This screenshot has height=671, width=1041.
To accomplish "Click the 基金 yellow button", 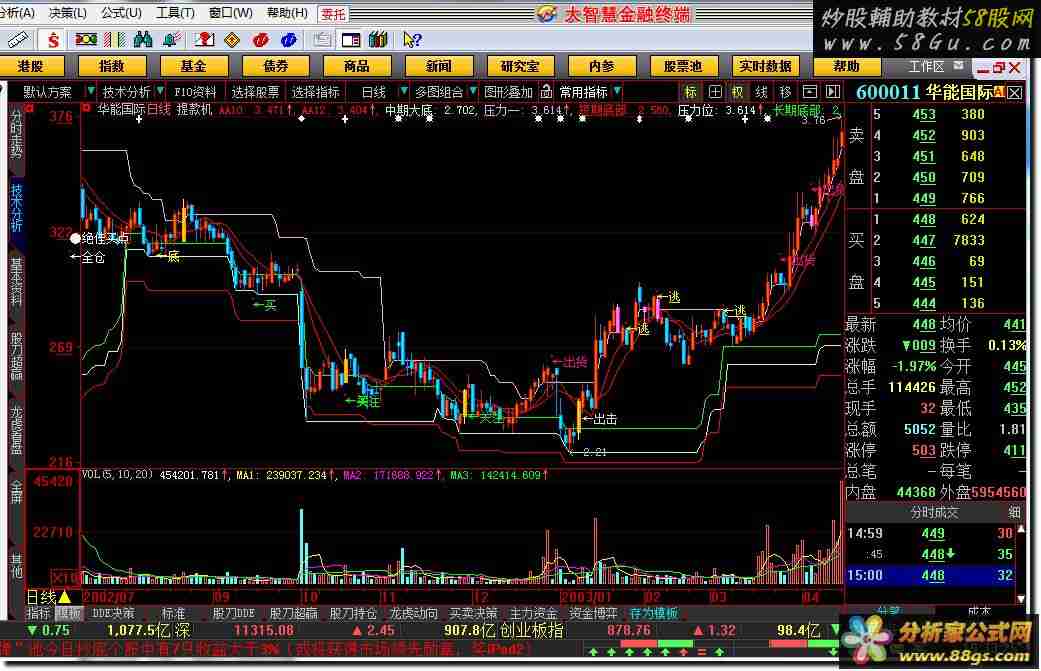I will pyautogui.click(x=193, y=66).
